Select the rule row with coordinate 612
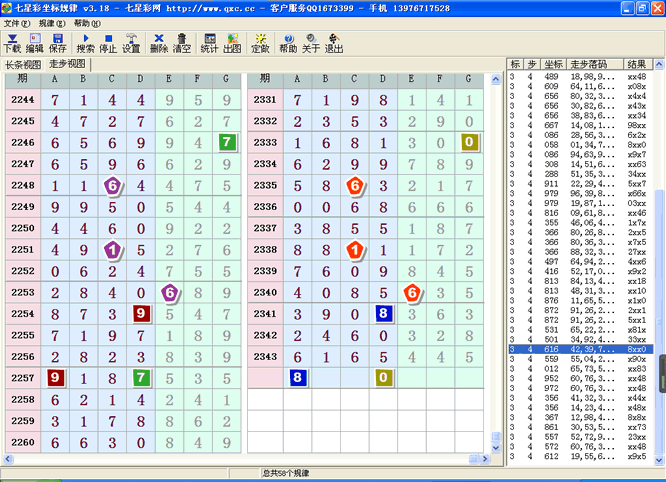This screenshot has height=482, width=666. 580,456
